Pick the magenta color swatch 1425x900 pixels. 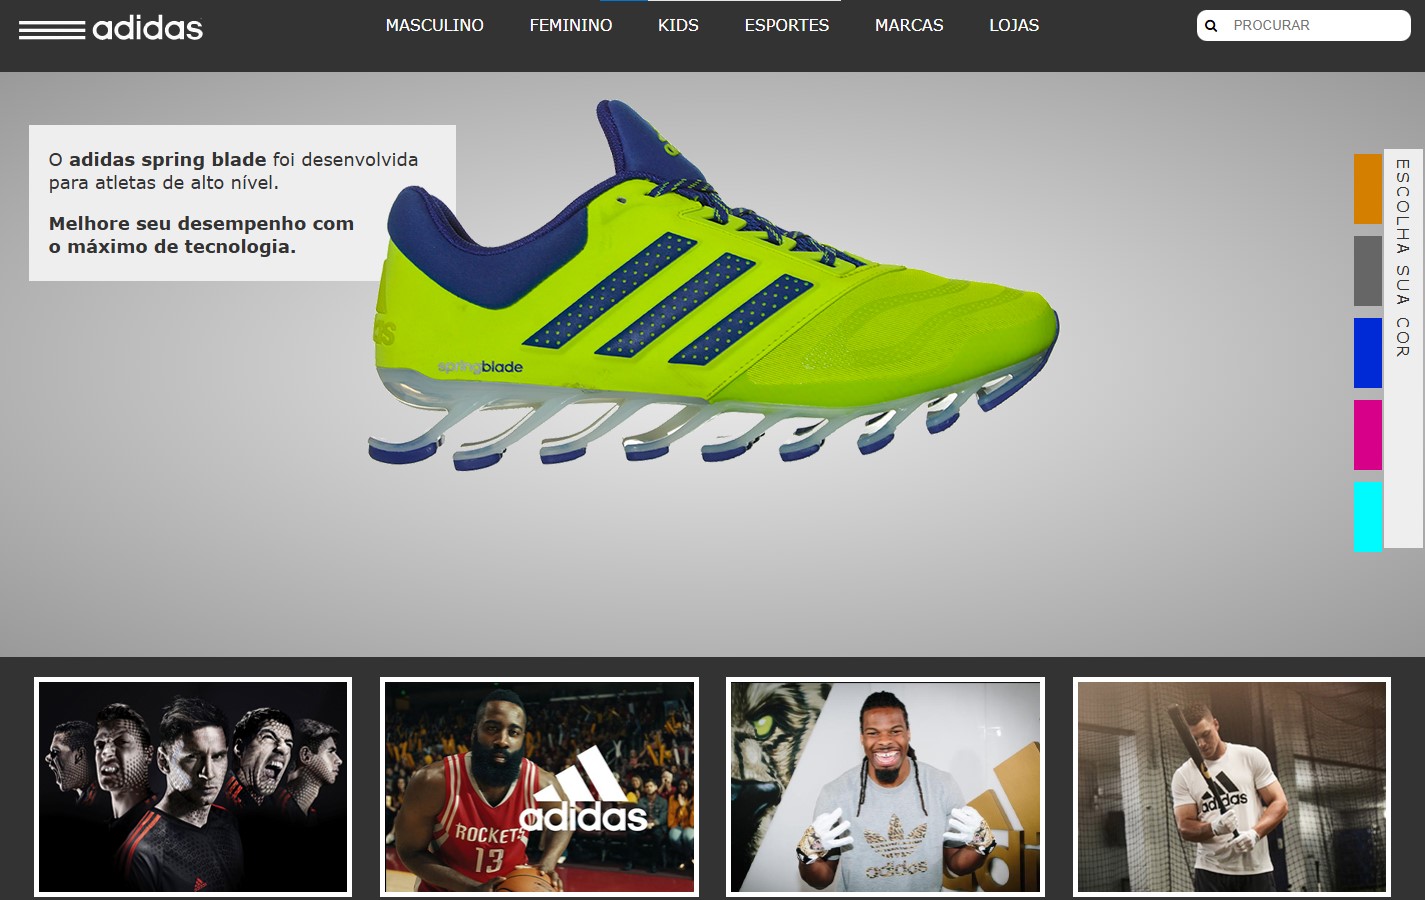(x=1367, y=435)
